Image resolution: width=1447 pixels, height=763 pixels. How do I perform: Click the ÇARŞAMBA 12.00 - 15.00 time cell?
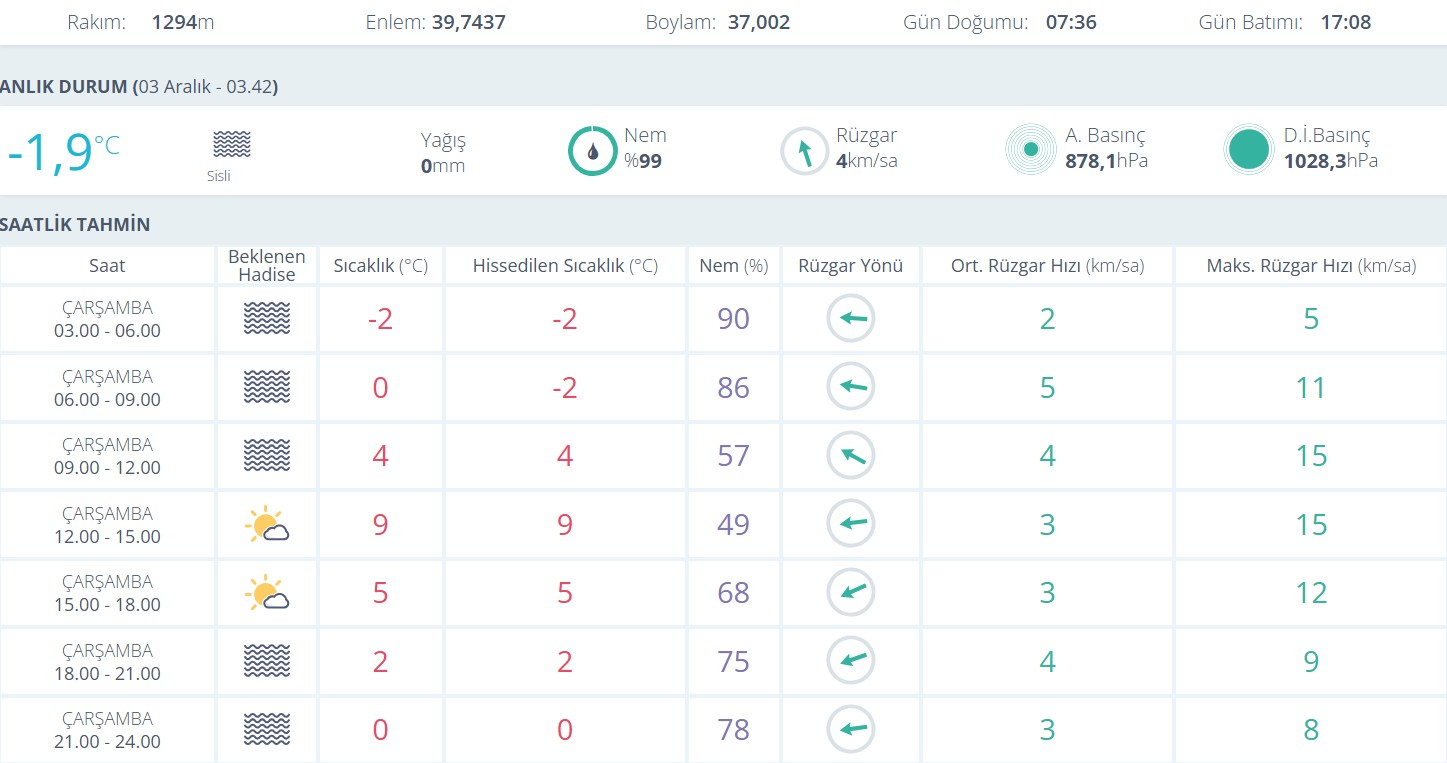pyautogui.click(x=107, y=525)
